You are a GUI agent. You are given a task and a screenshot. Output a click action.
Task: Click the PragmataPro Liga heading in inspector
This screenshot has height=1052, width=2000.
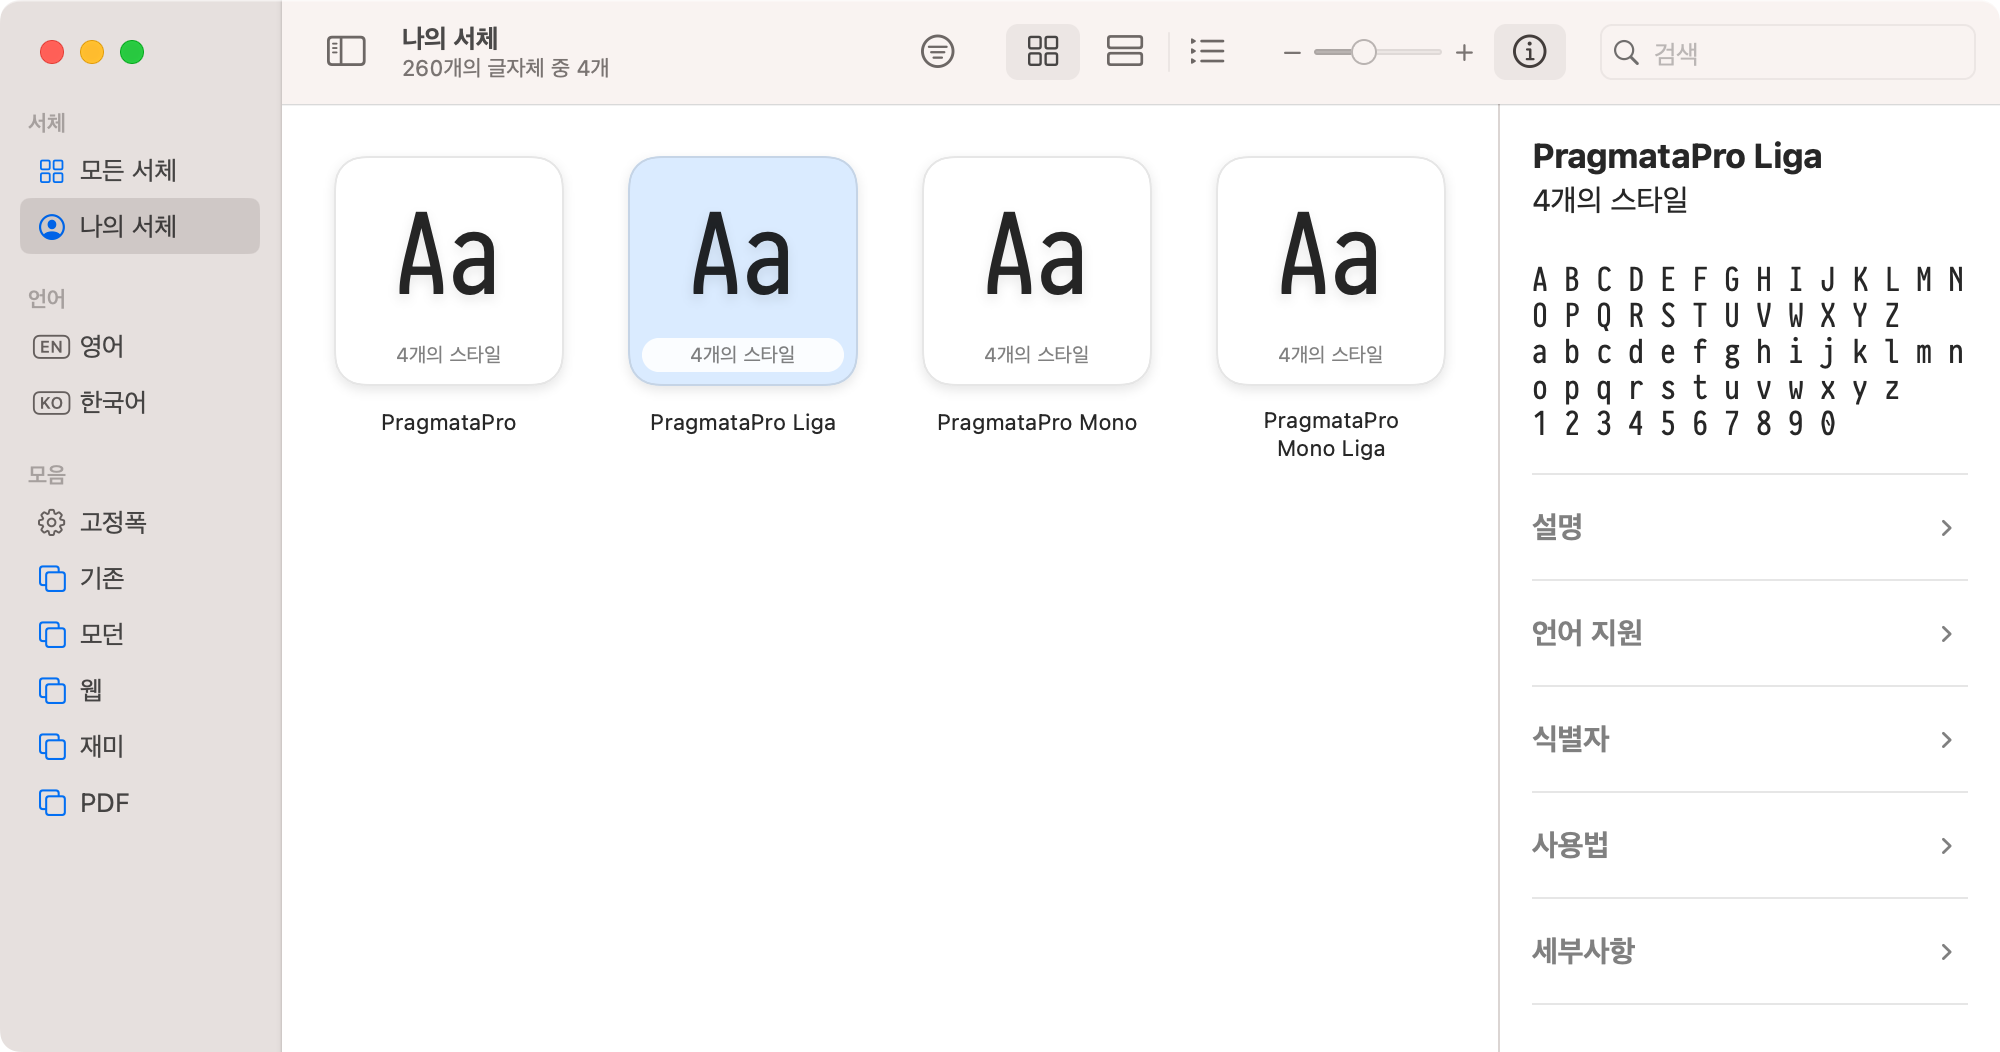point(1677,157)
